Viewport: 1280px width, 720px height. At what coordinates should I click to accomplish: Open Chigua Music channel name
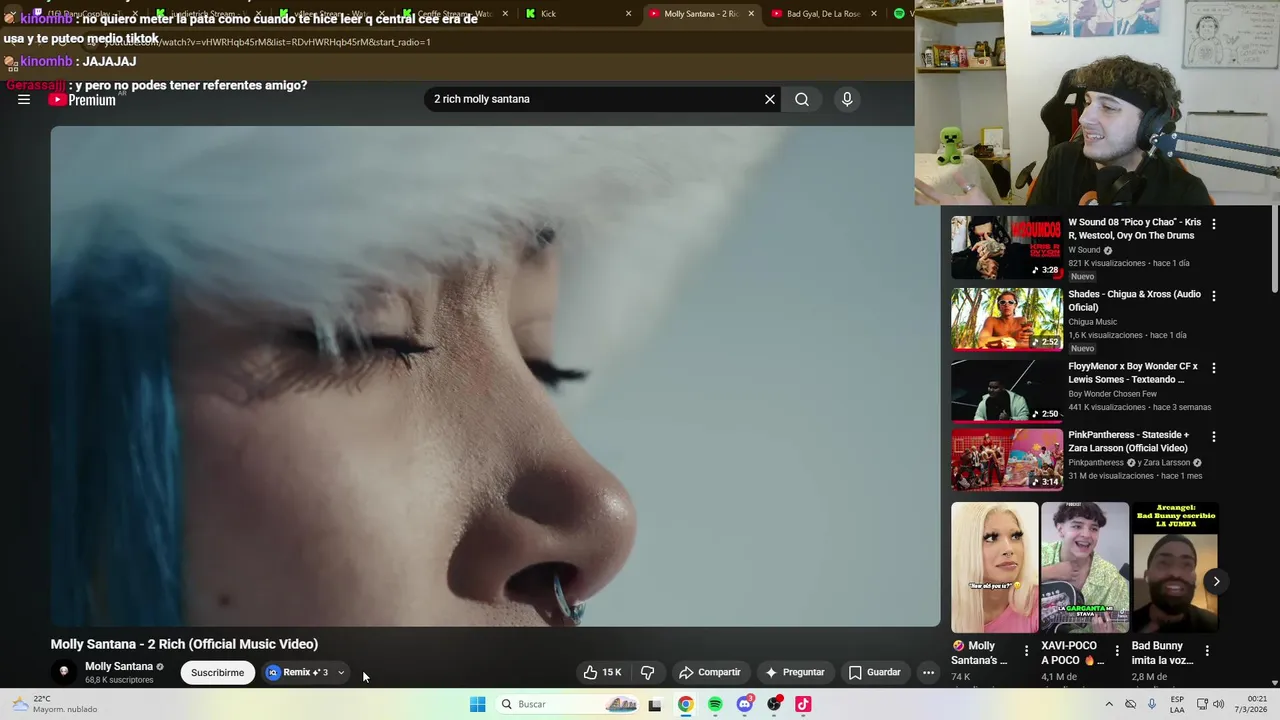(x=1092, y=322)
